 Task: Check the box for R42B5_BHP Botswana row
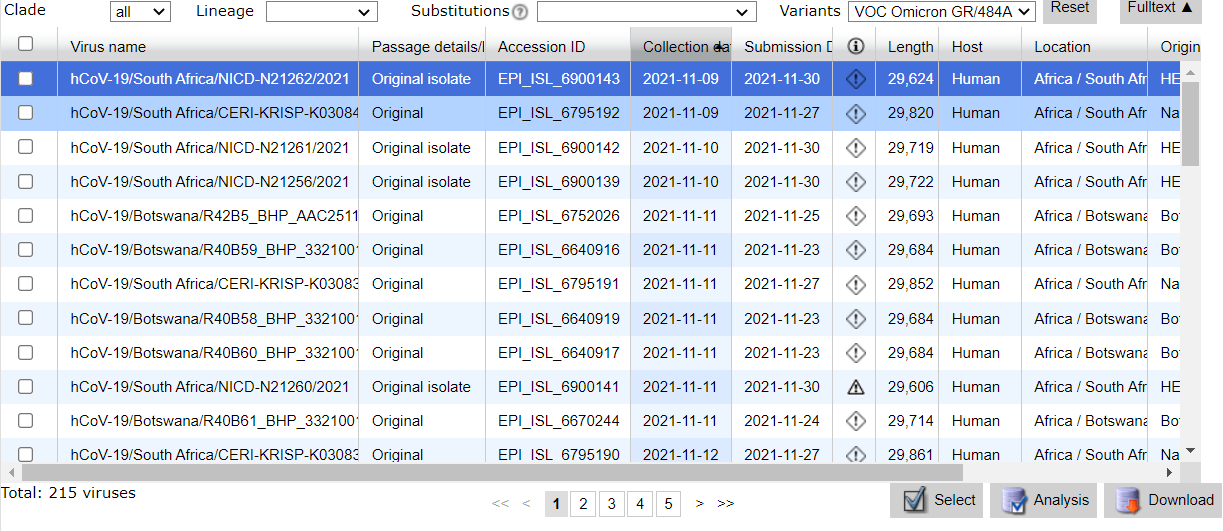[x=26, y=215]
